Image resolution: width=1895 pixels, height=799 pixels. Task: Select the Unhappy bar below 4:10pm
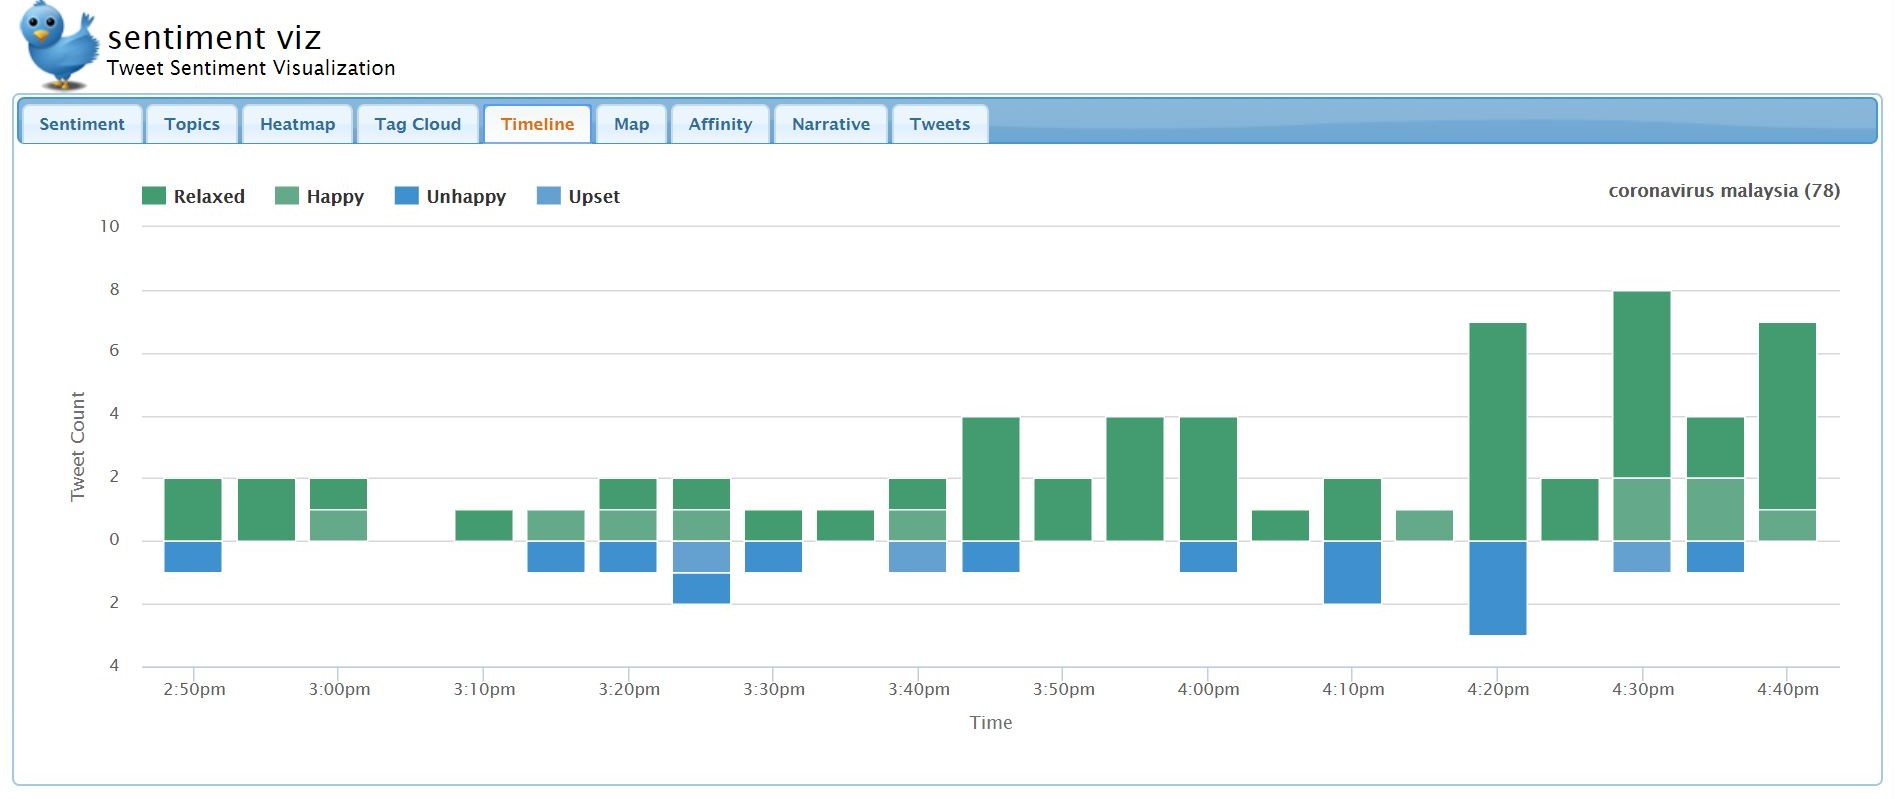1352,572
